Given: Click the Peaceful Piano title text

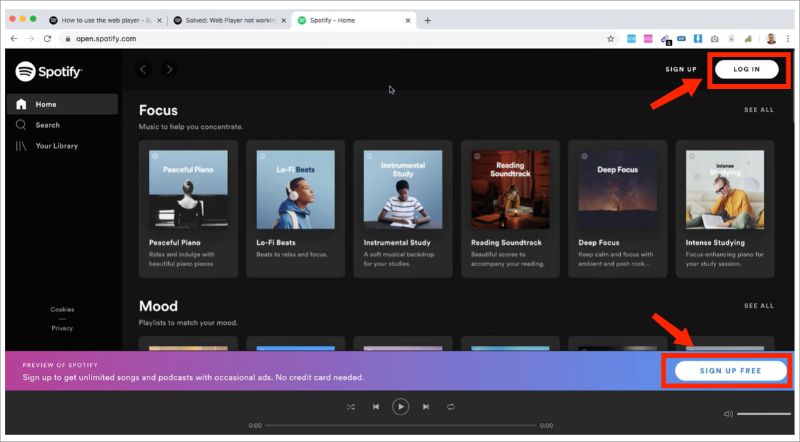Looking at the screenshot, I should pos(174,242).
